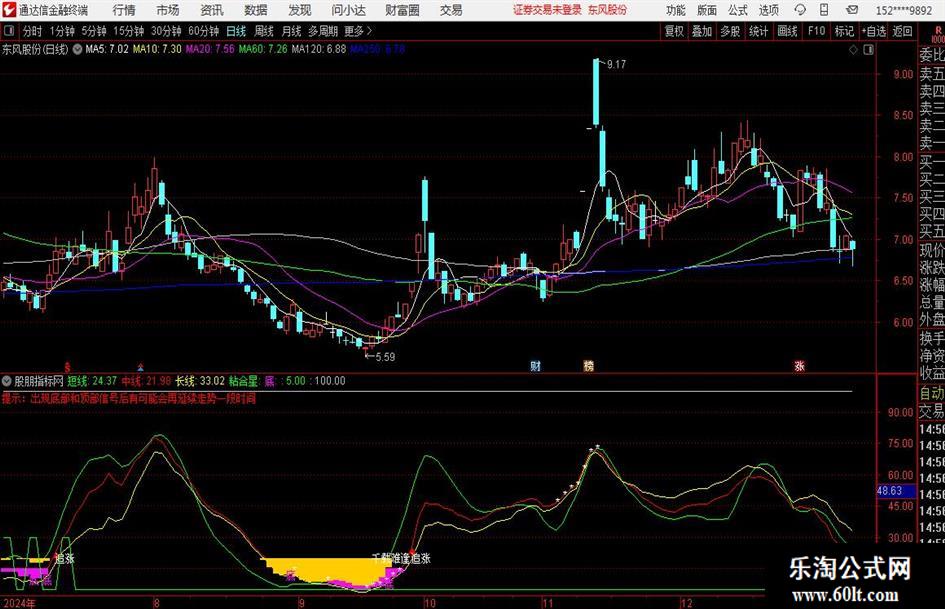Click the 返回 button
This screenshot has width=945, height=609.
click(902, 31)
